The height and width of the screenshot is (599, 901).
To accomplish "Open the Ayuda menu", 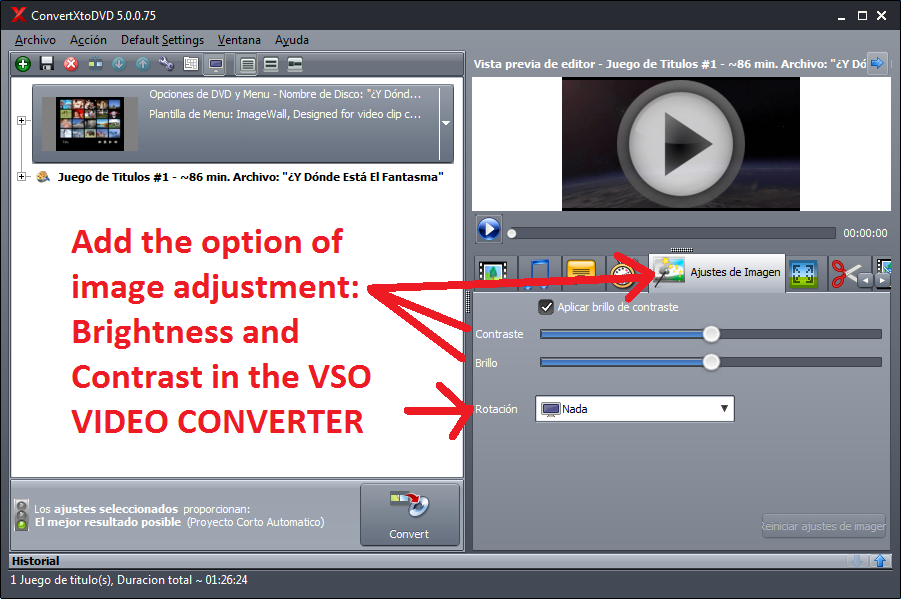I will click(x=291, y=40).
